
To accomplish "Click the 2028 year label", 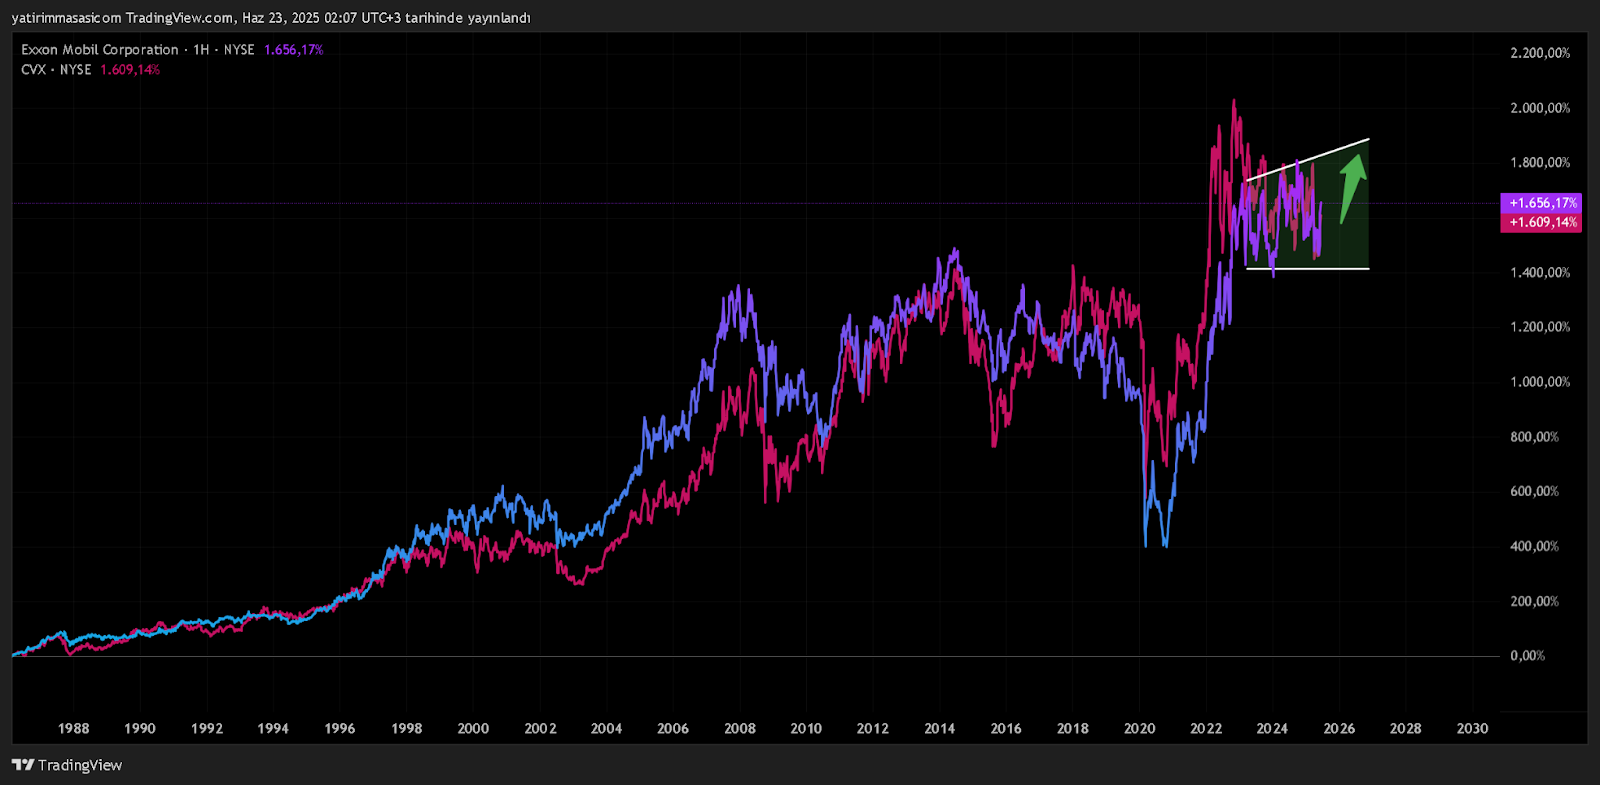I will (1405, 728).
